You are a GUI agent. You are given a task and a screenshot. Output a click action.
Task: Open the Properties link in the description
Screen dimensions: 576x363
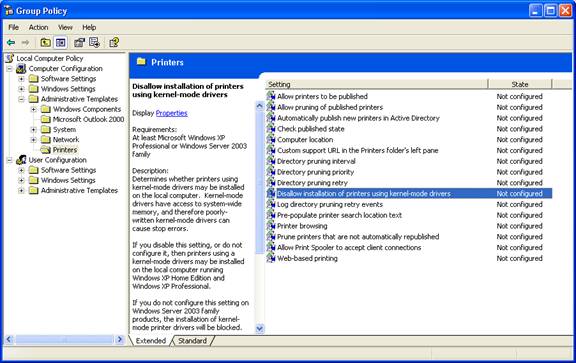click(172, 113)
